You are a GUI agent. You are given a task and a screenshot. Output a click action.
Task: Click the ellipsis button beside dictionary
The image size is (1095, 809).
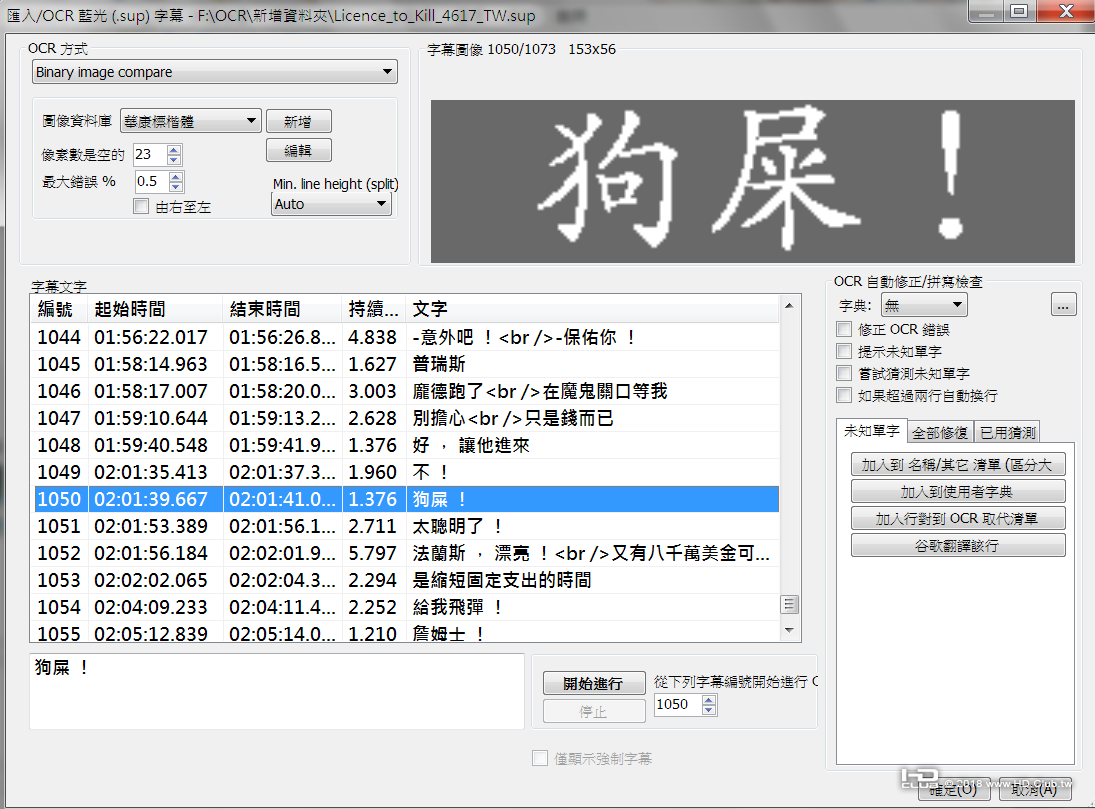(1063, 305)
